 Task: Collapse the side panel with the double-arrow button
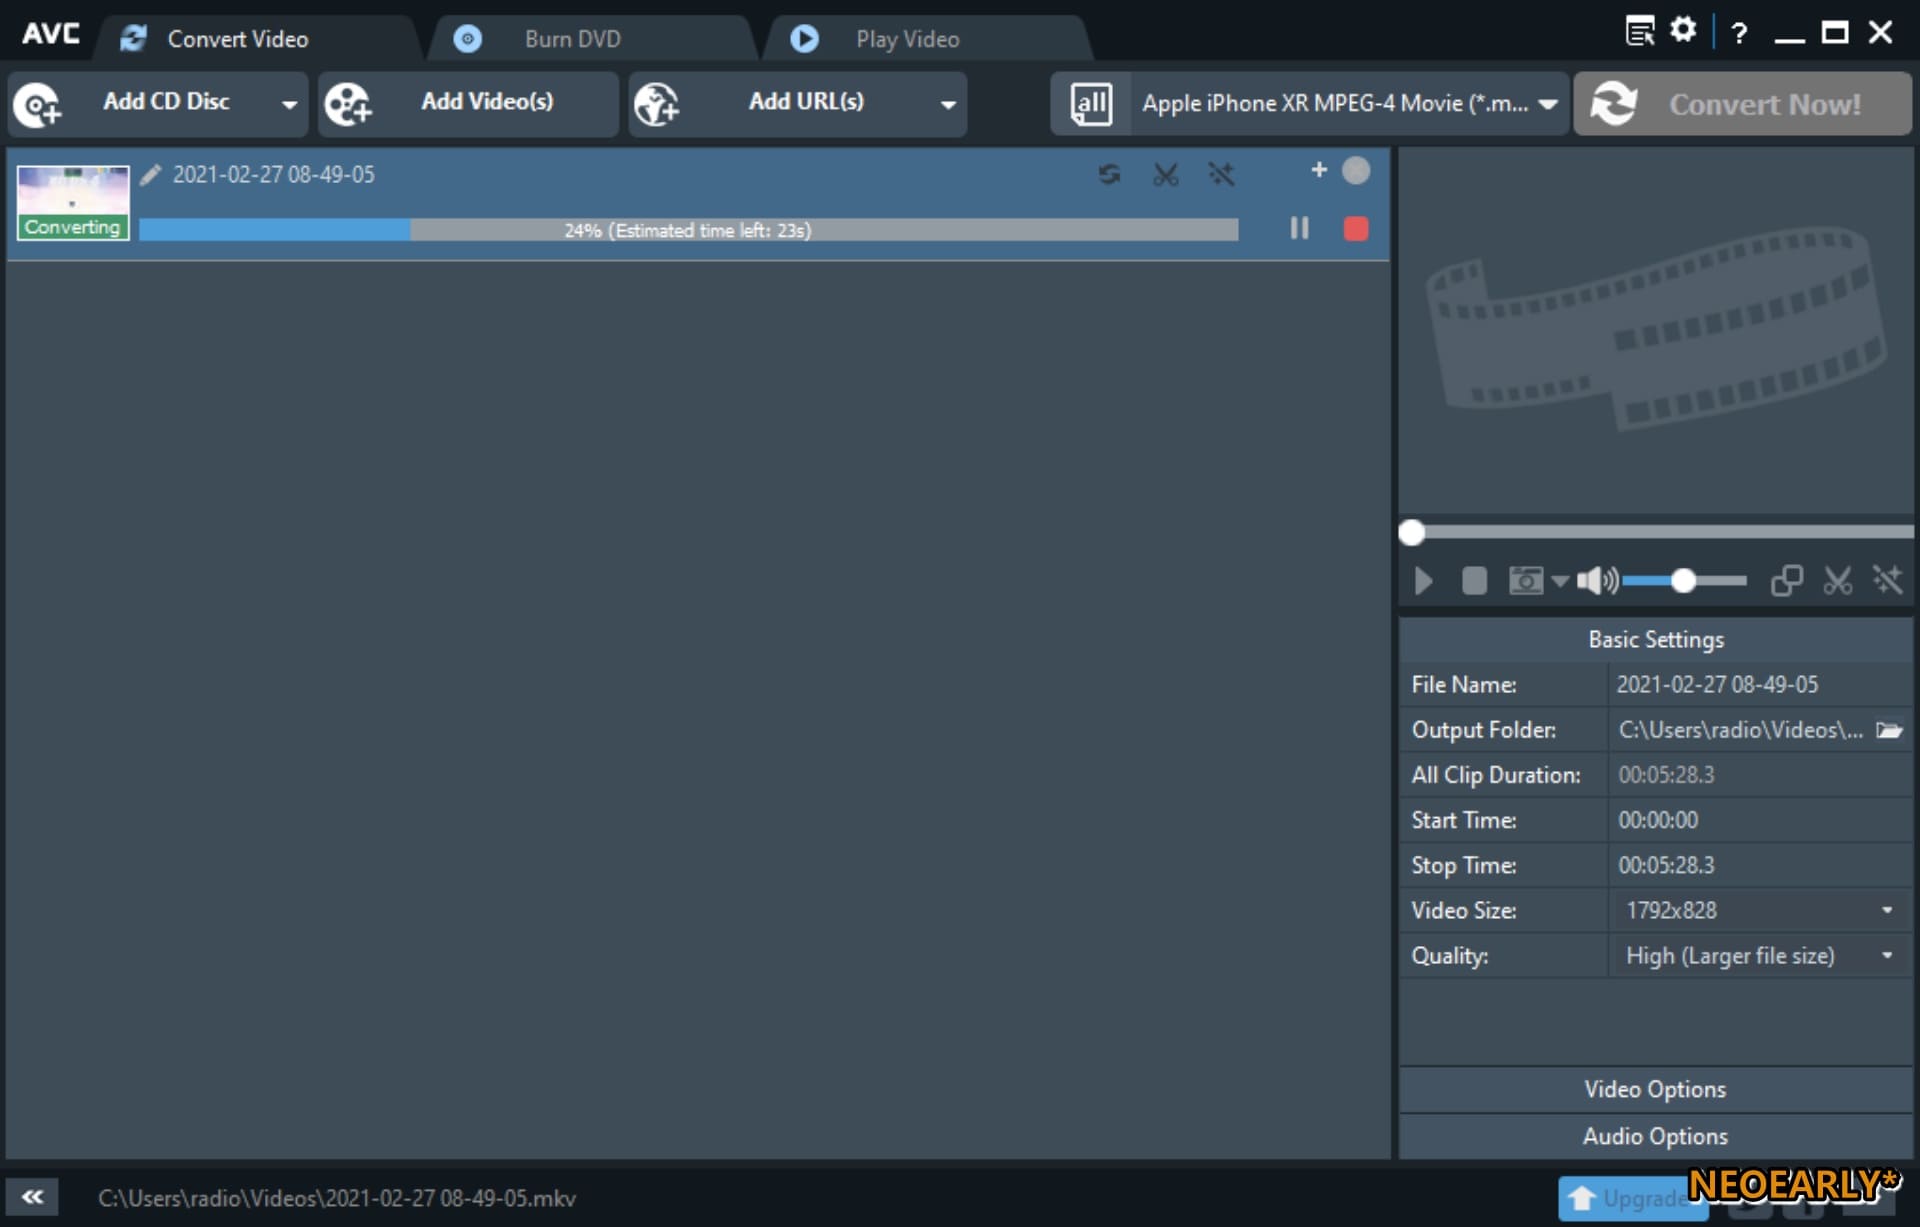32,1197
